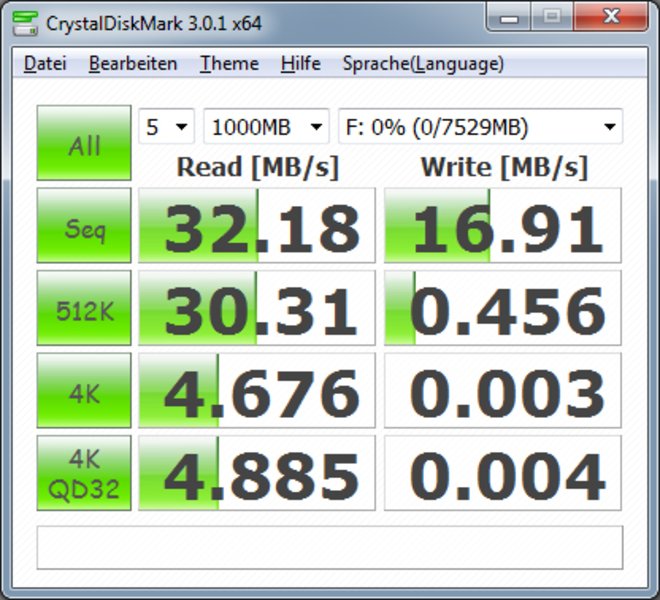
Task: Click the CrystalDiskMark app icon in title bar
Action: click(24, 23)
